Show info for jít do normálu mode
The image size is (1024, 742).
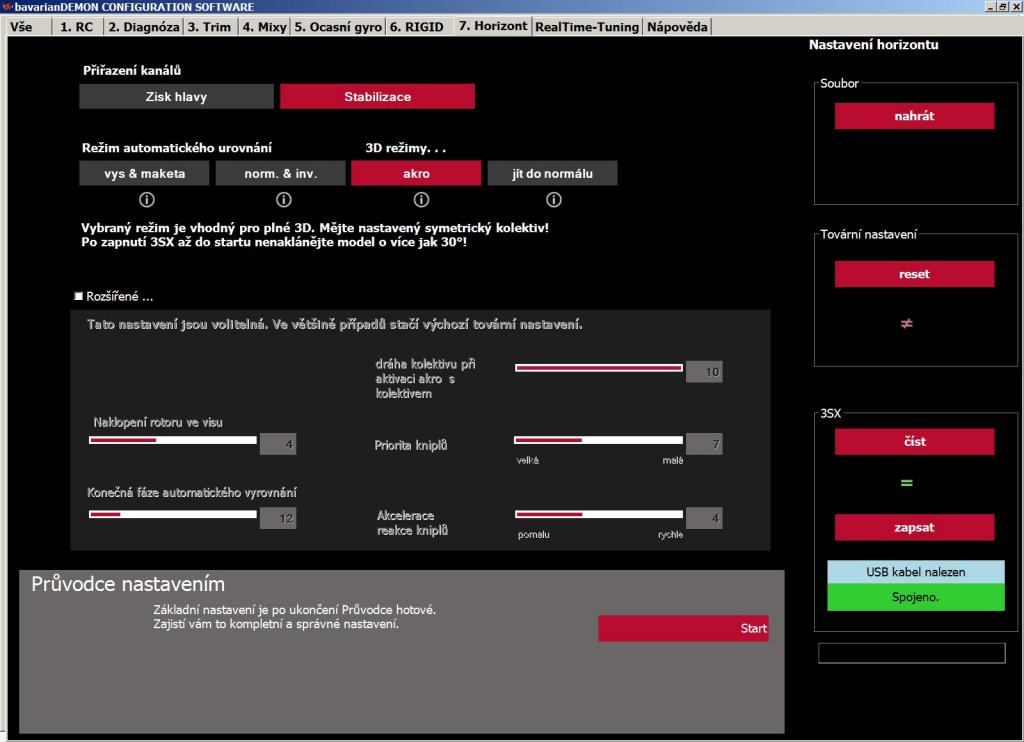point(552,198)
